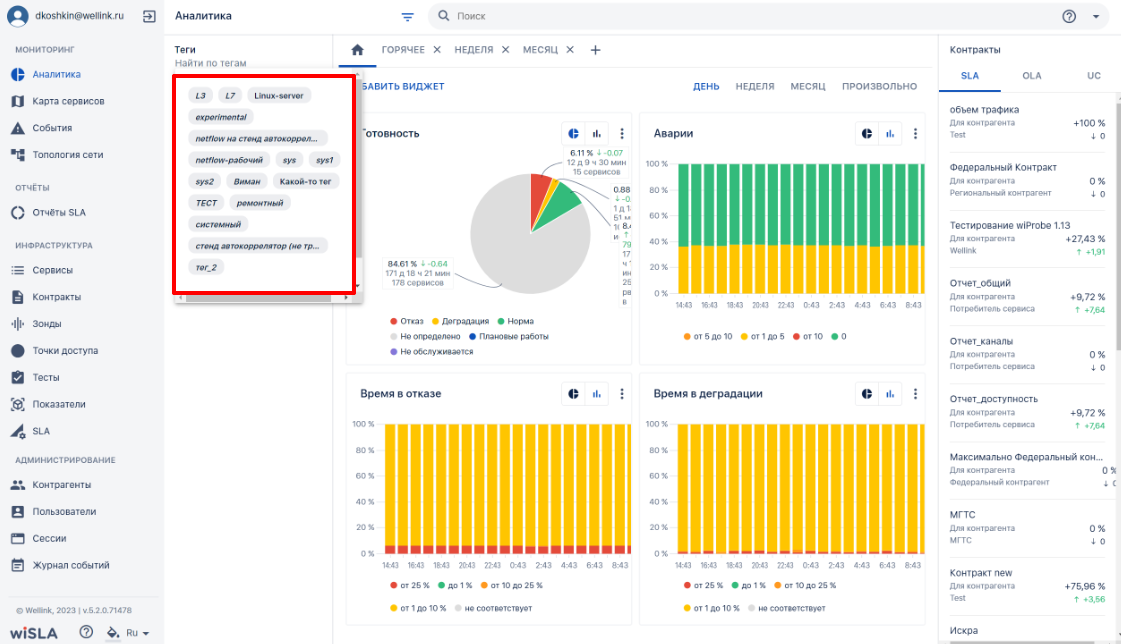Click the logout icon beside user email
The height and width of the screenshot is (644, 1121).
point(149,16)
